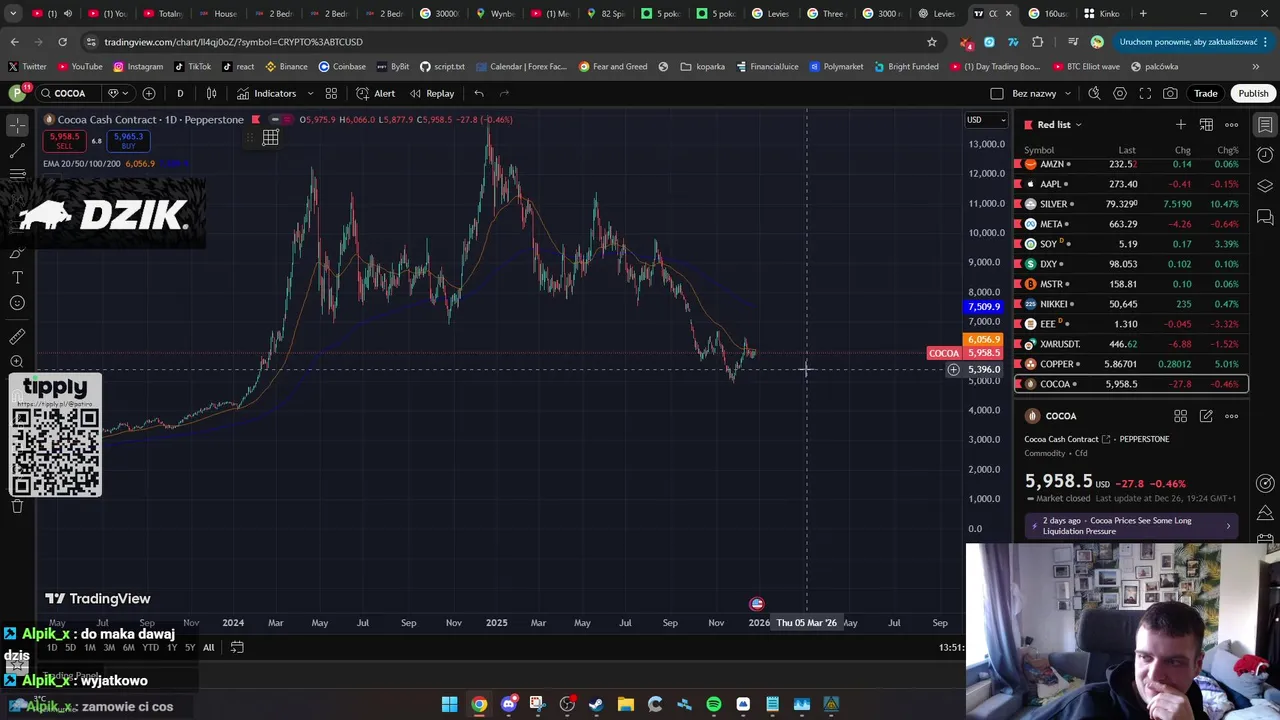The image size is (1280, 720).
Task: Open chart settings gear icon
Action: point(1120,93)
